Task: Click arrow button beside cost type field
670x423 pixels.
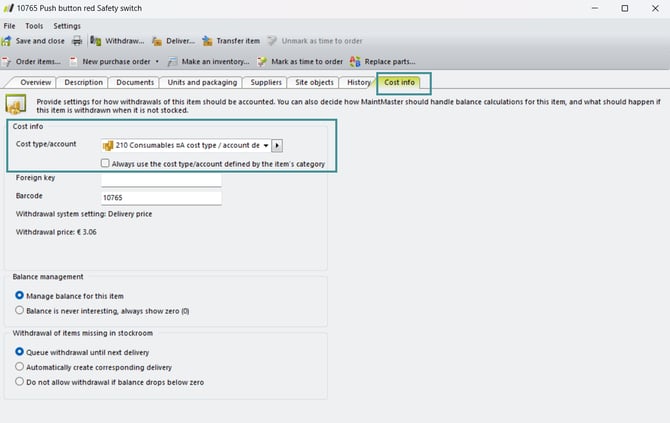Action: (278, 145)
